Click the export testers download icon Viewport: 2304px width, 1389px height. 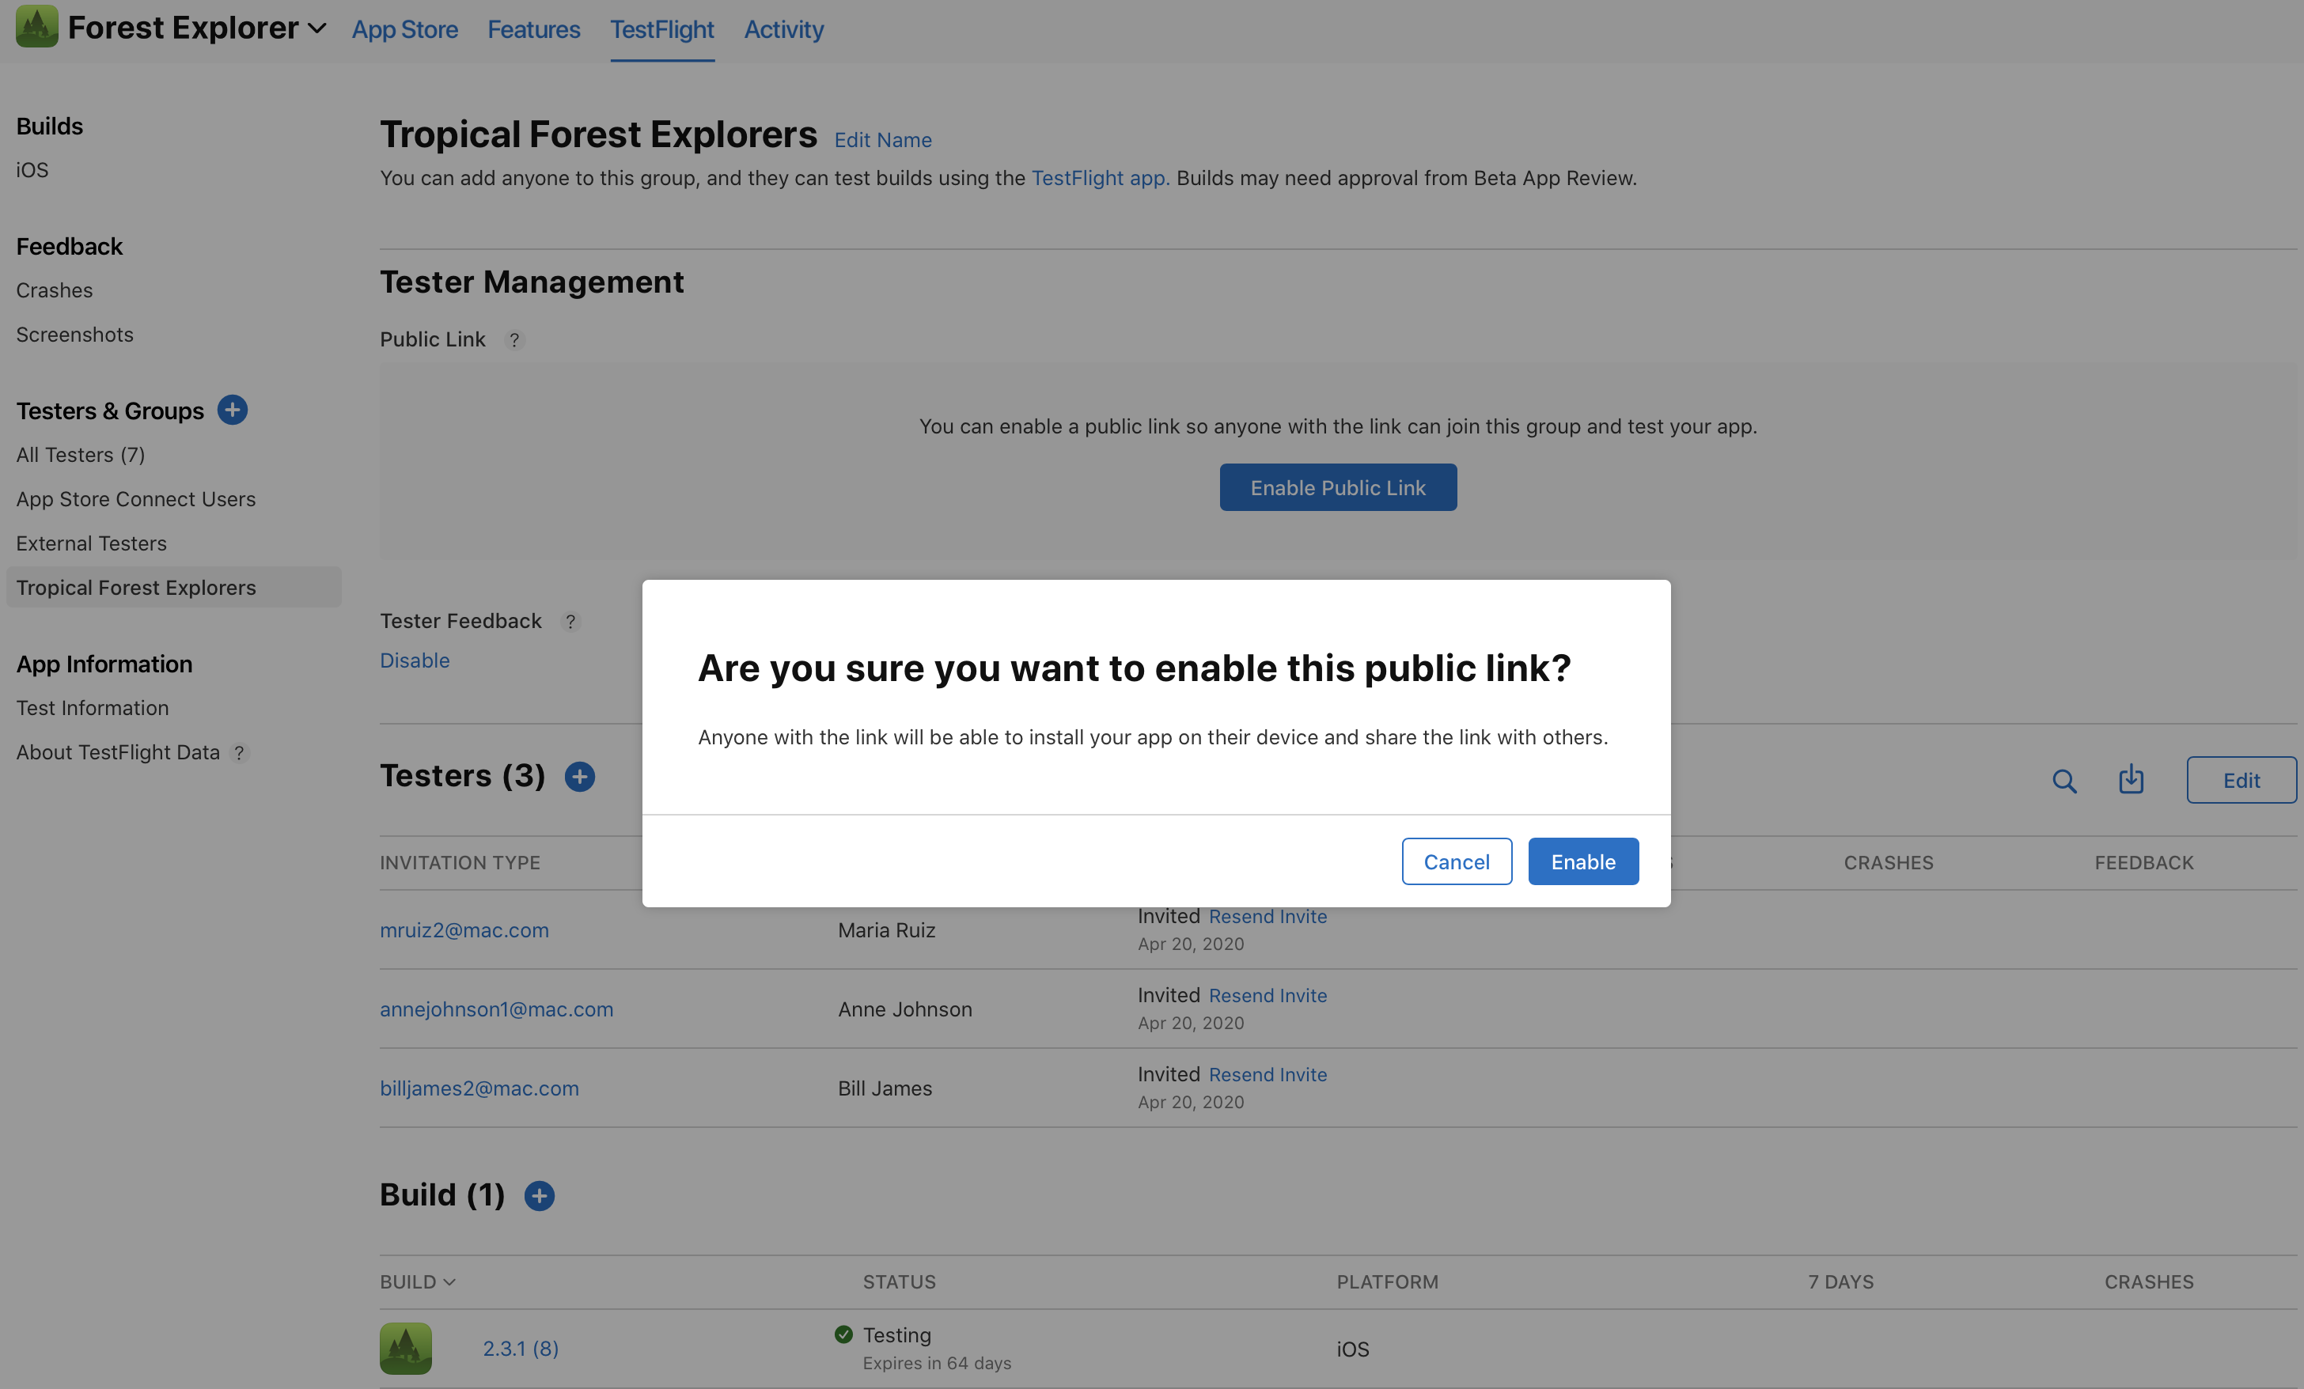point(2130,779)
